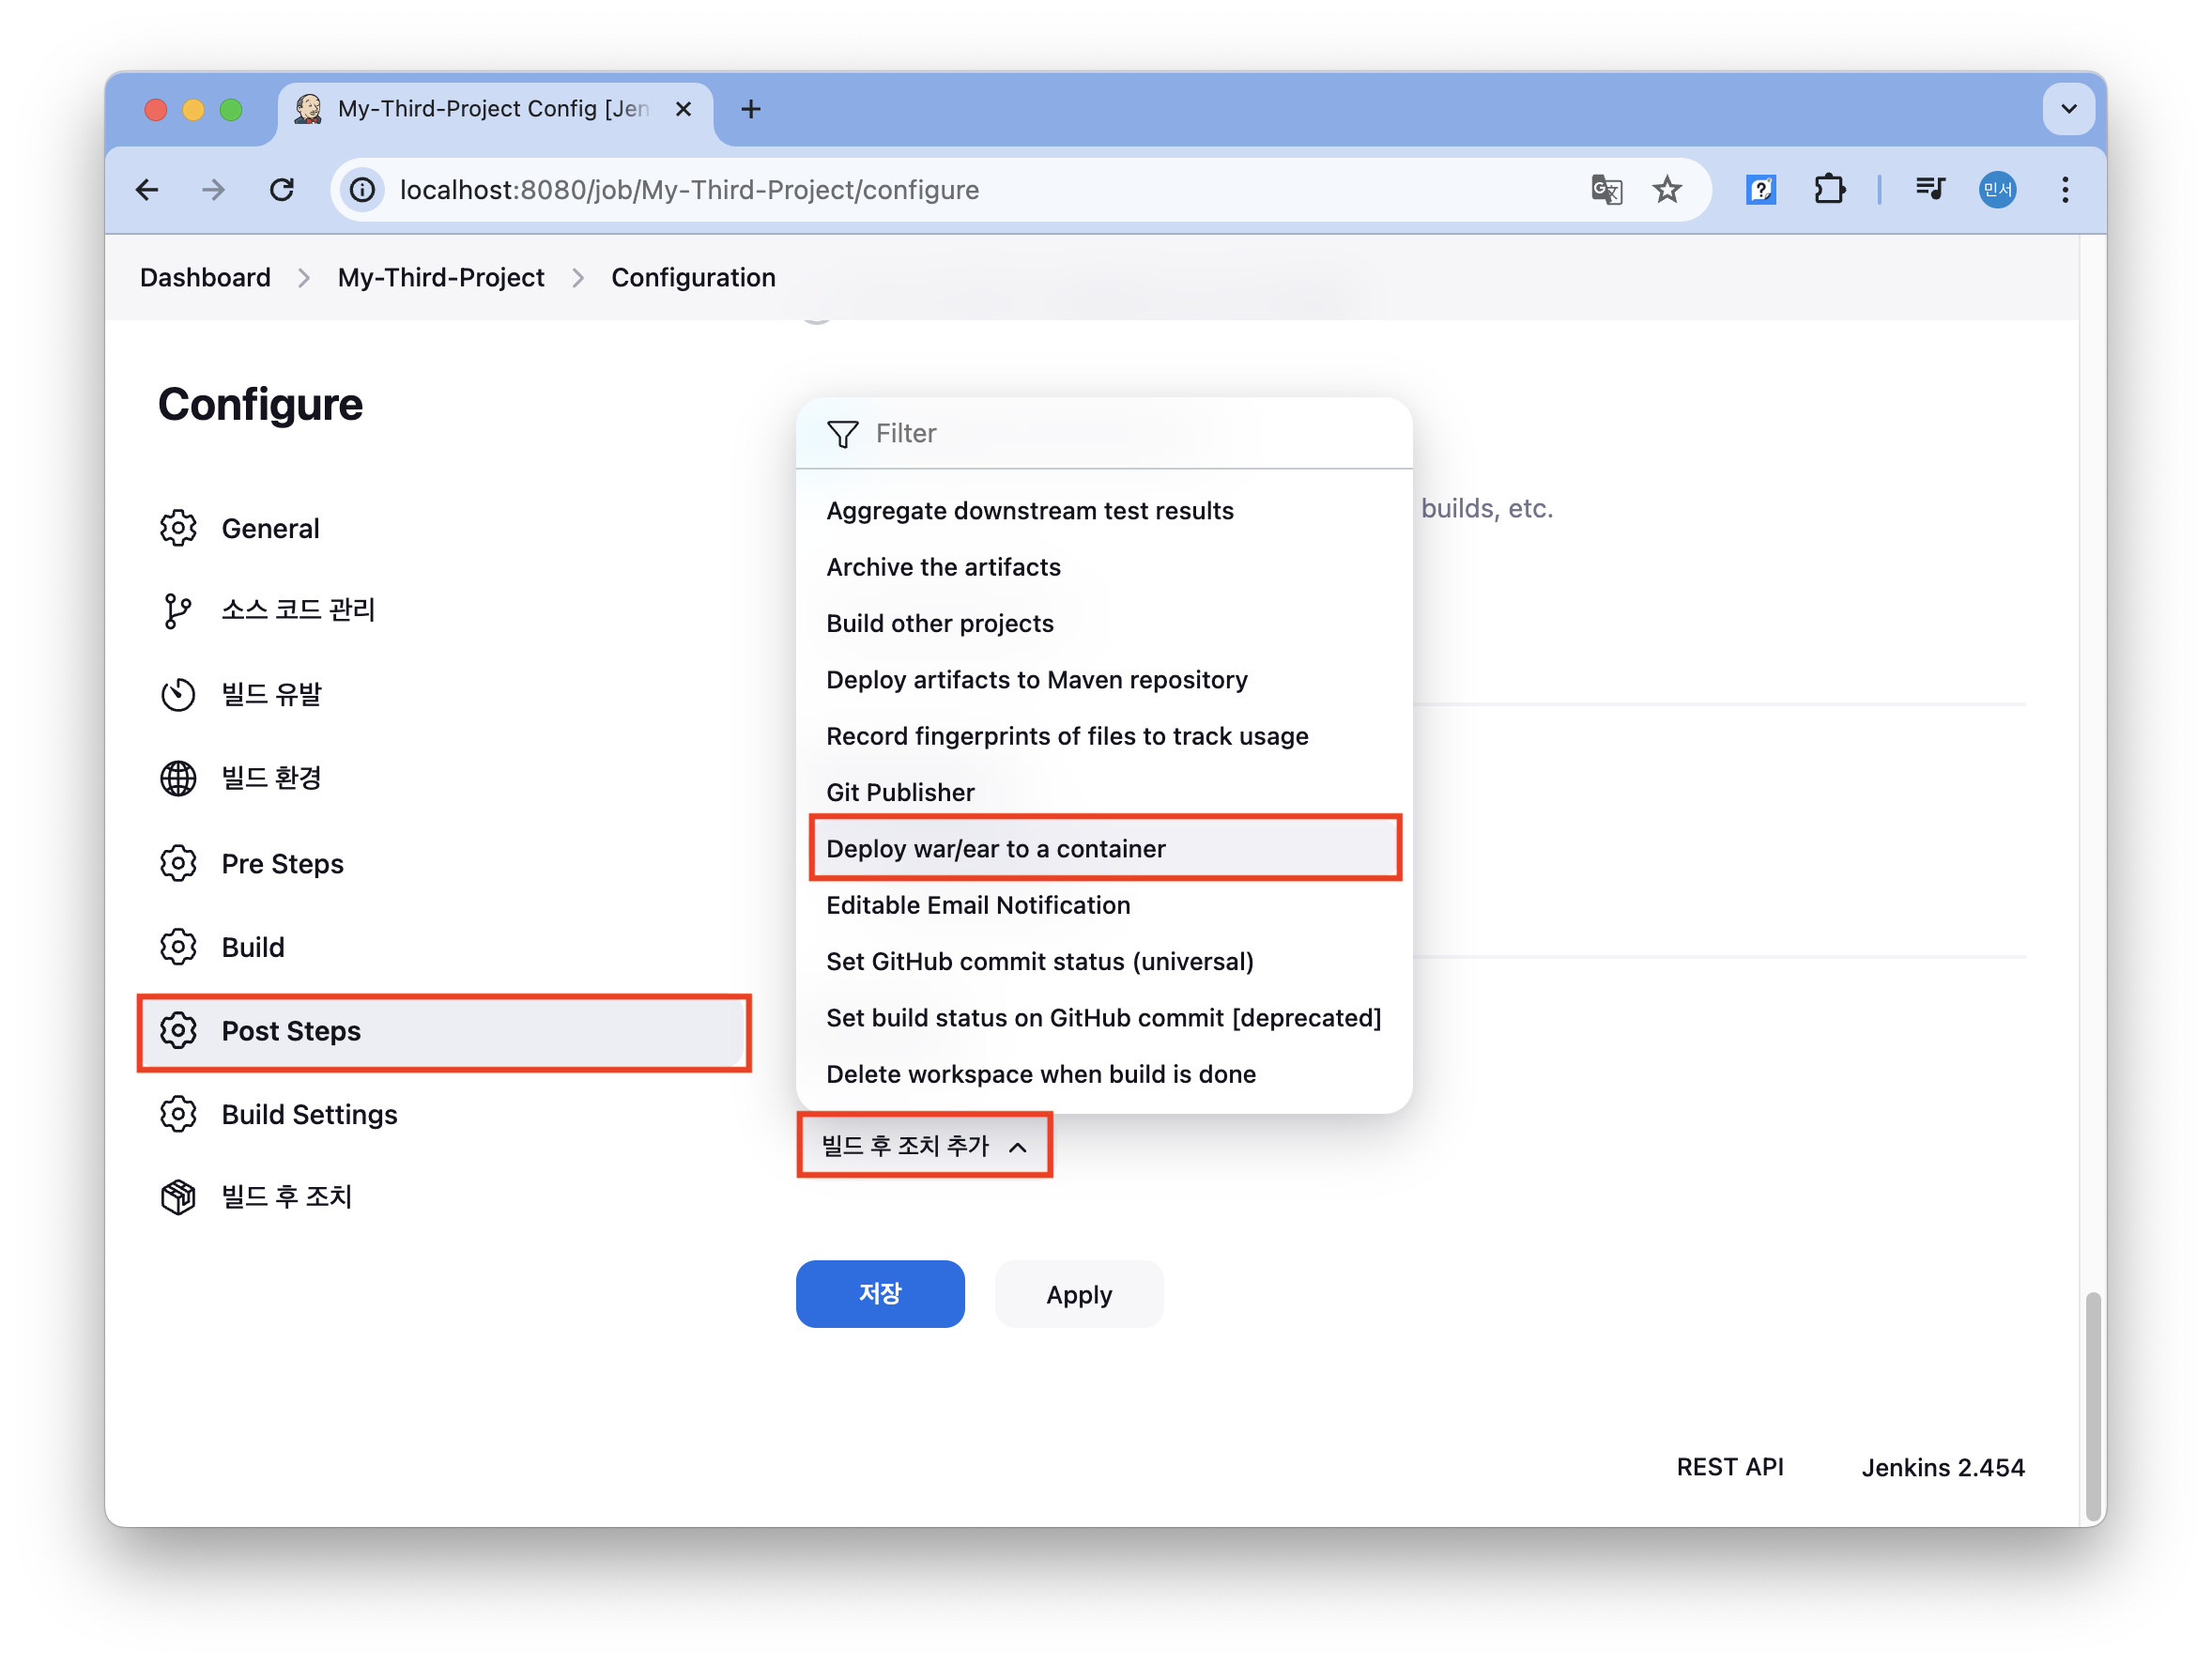Choose Archive the artifacts option
Image resolution: width=2212 pixels, height=1666 pixels.
[943, 567]
